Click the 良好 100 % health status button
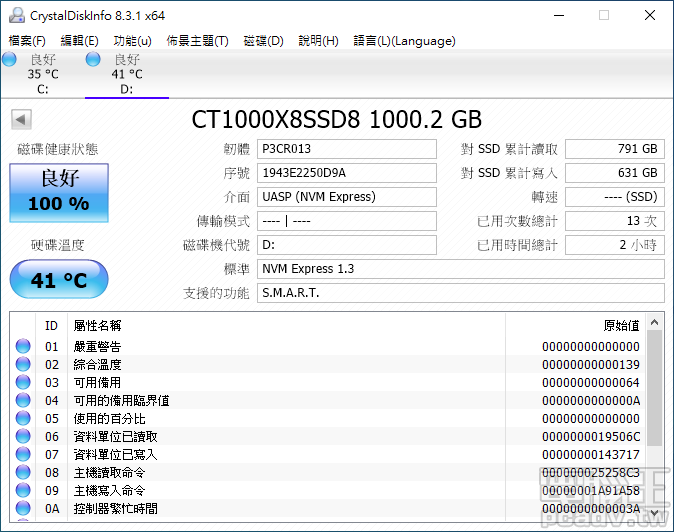This screenshot has width=674, height=532. click(59, 193)
